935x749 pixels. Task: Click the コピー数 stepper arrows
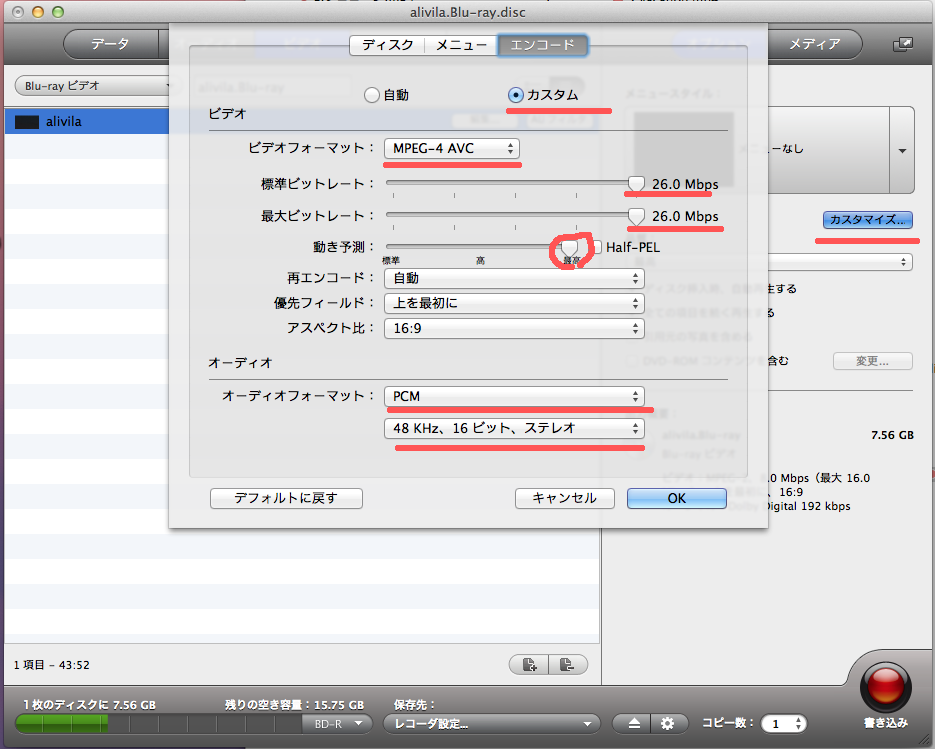[798, 724]
